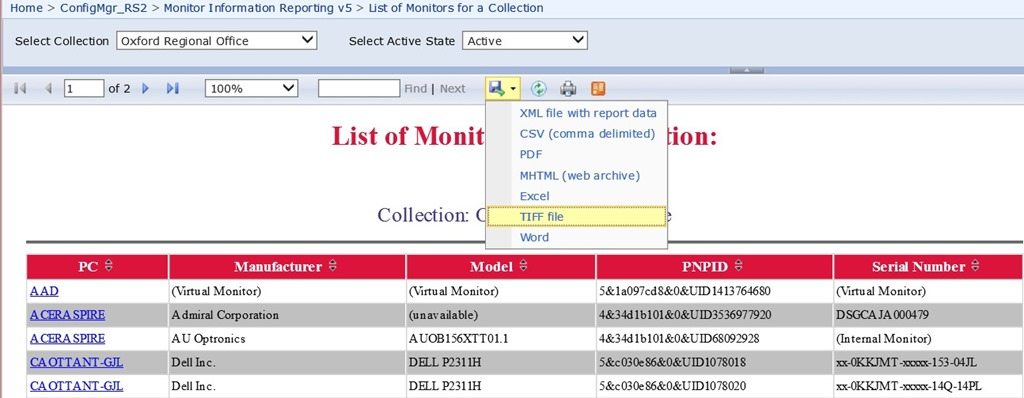Choose XML file with report data
Viewport: 1024px width, 398px height.
pos(588,113)
